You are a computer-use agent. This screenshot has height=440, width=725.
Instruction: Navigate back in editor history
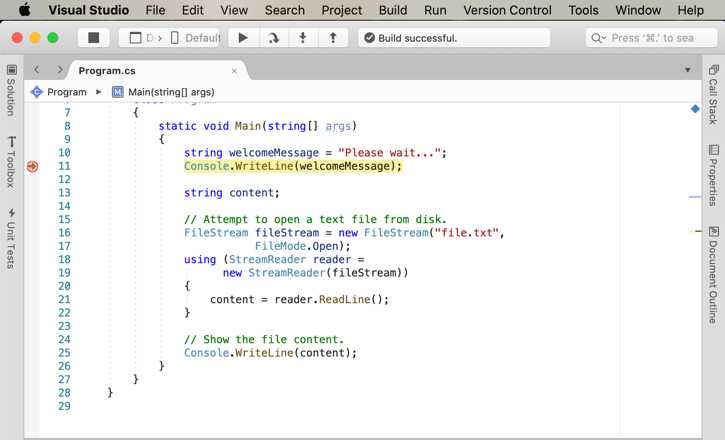point(37,70)
